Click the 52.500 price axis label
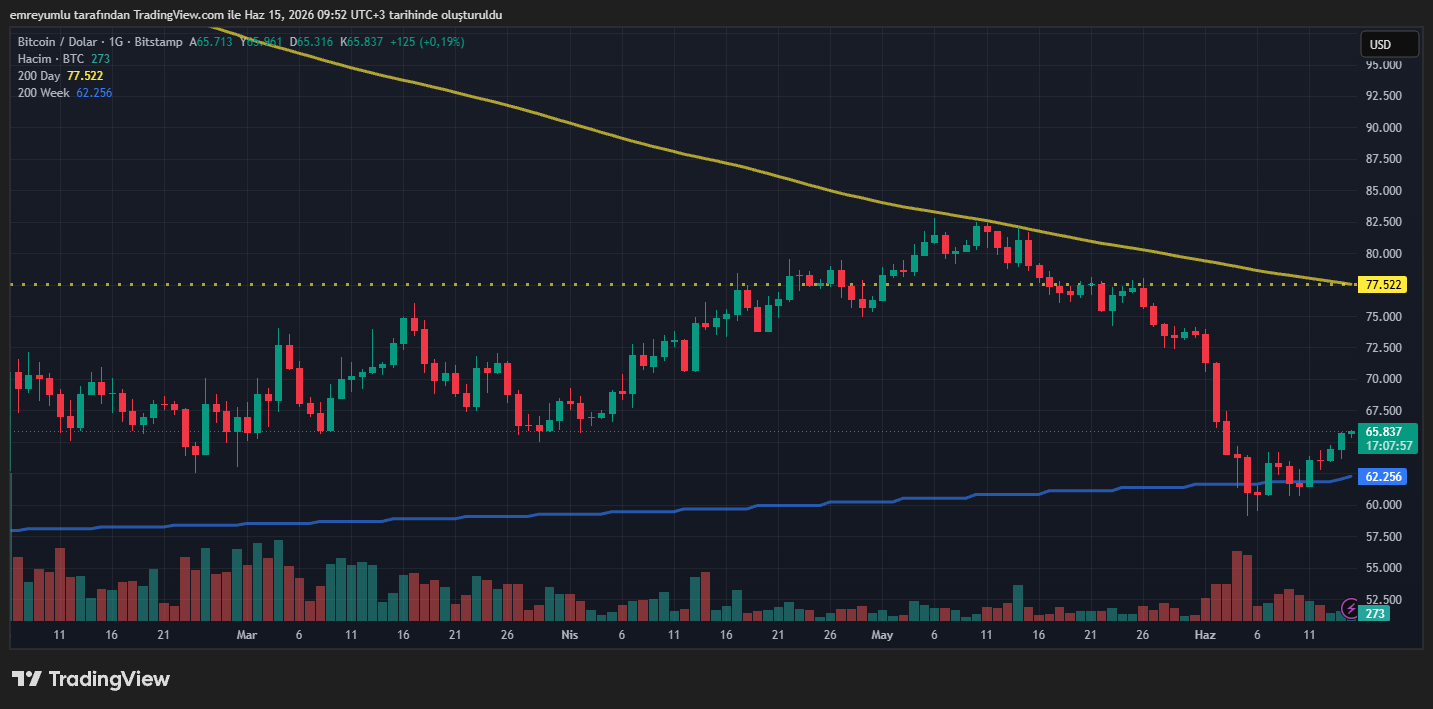 (1383, 600)
